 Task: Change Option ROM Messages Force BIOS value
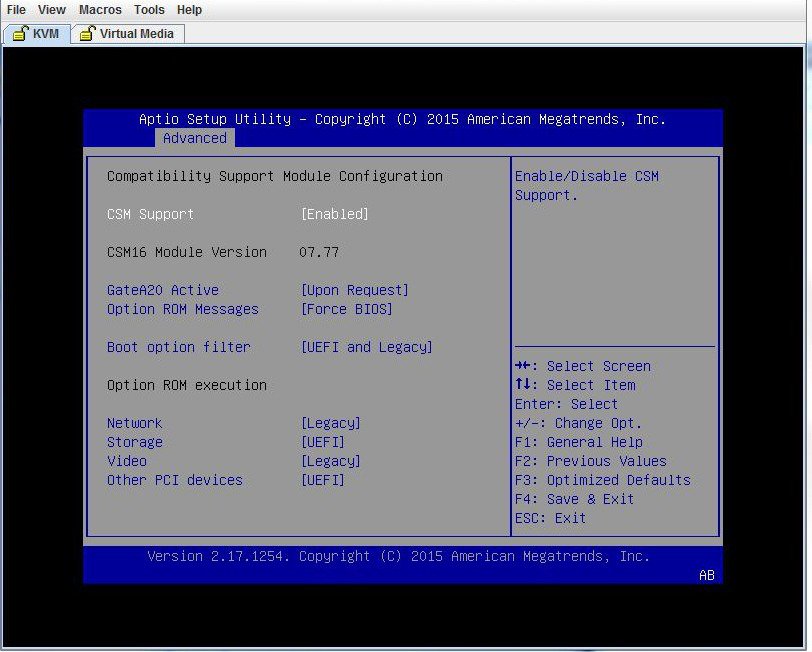pyautogui.click(x=346, y=309)
